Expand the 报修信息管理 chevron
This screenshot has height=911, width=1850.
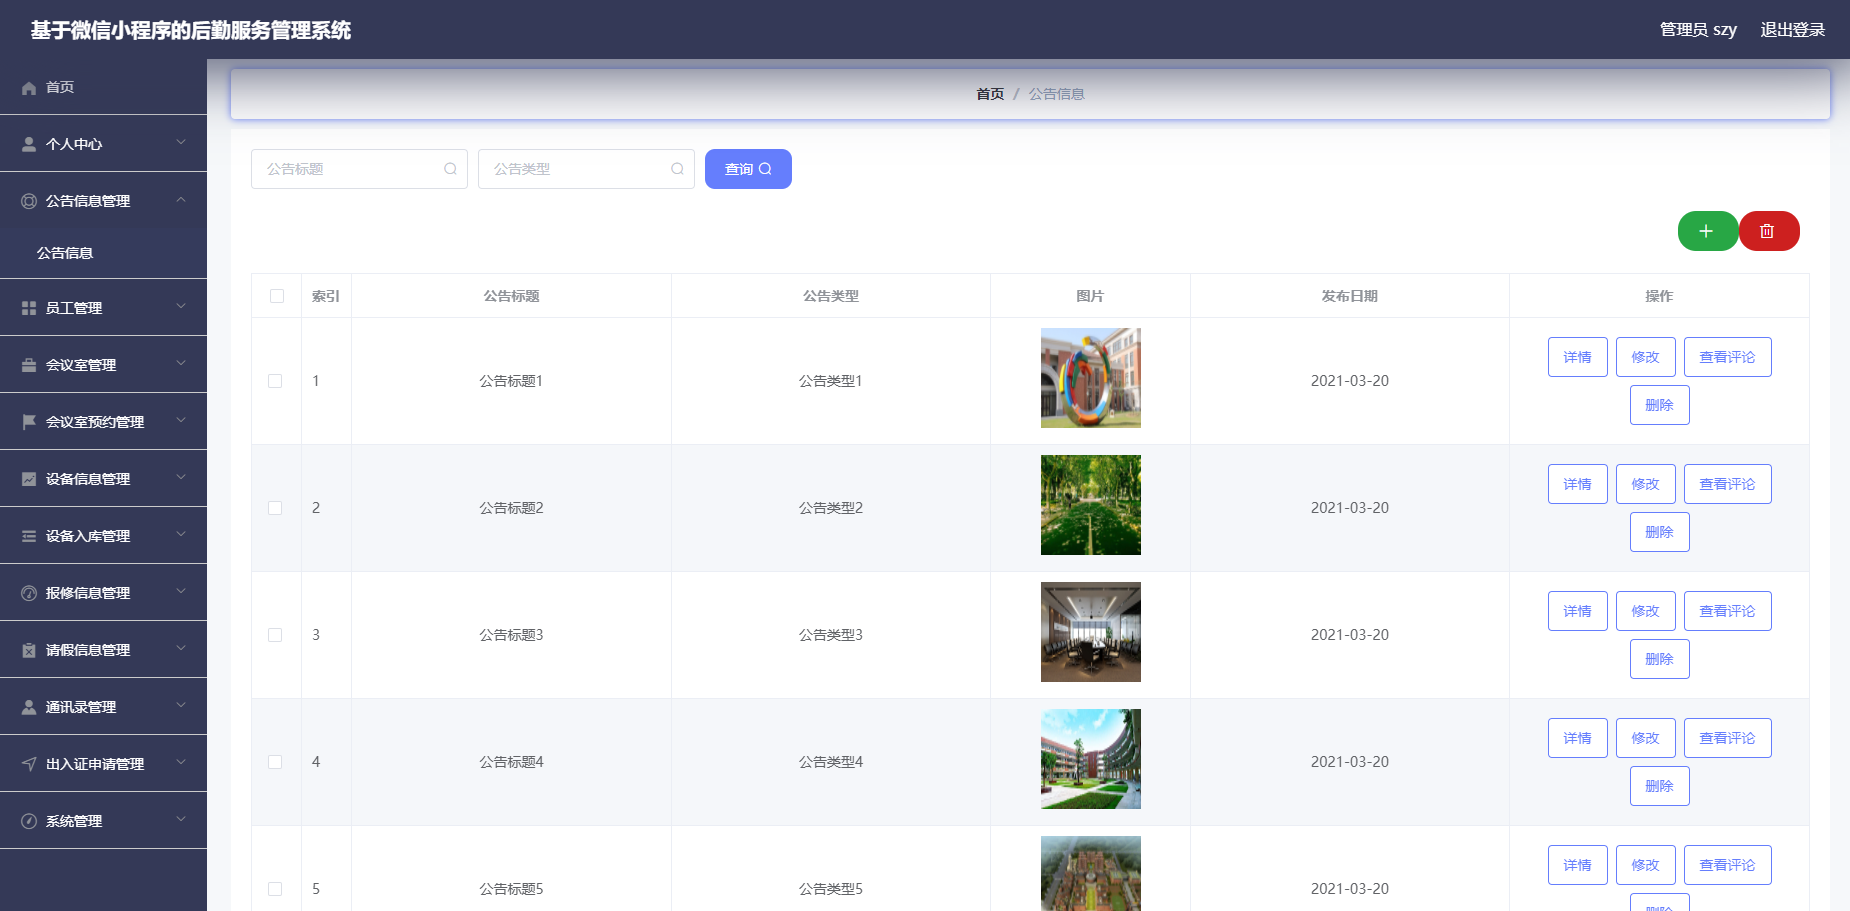tap(181, 592)
